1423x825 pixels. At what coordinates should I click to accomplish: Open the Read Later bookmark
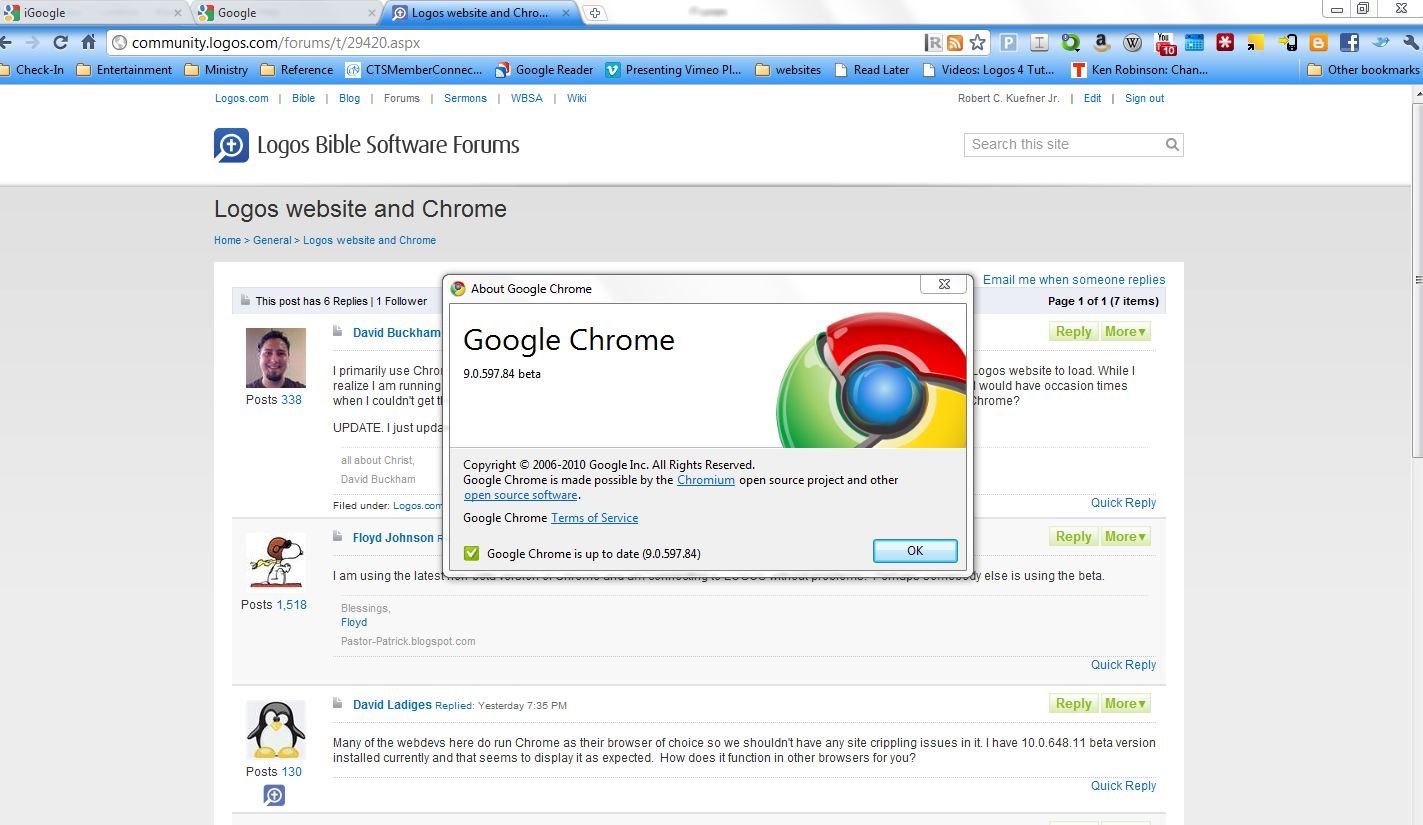coord(871,70)
